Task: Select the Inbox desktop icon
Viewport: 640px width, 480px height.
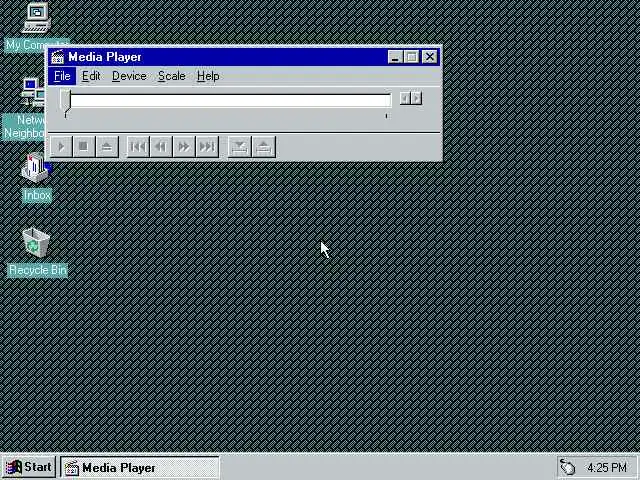Action: point(37,178)
